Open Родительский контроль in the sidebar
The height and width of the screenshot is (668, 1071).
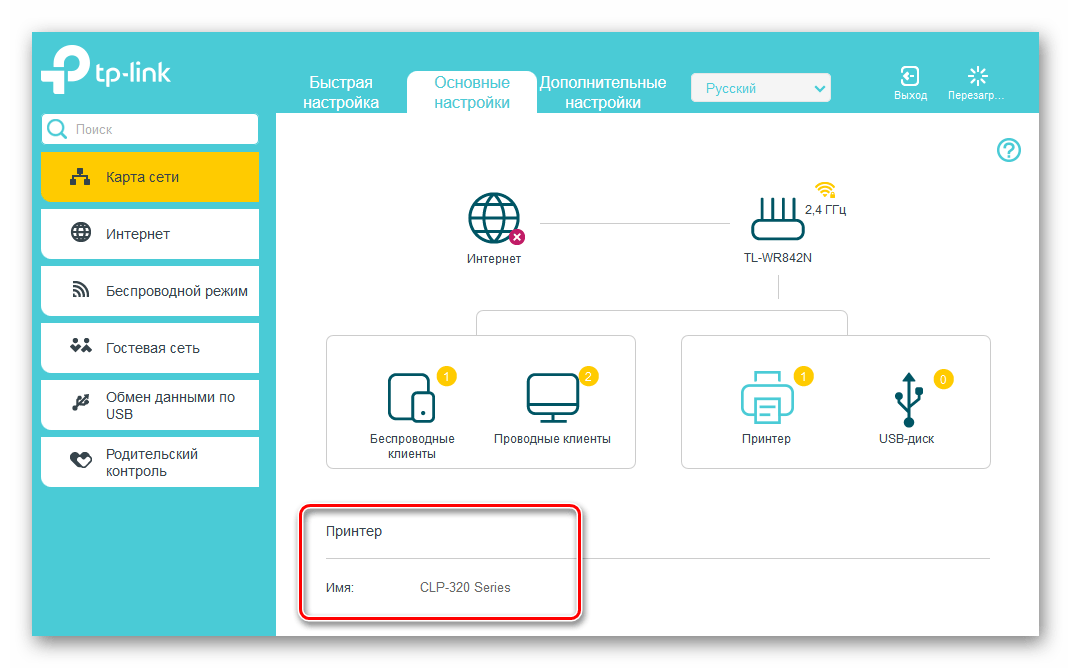pyautogui.click(x=150, y=462)
